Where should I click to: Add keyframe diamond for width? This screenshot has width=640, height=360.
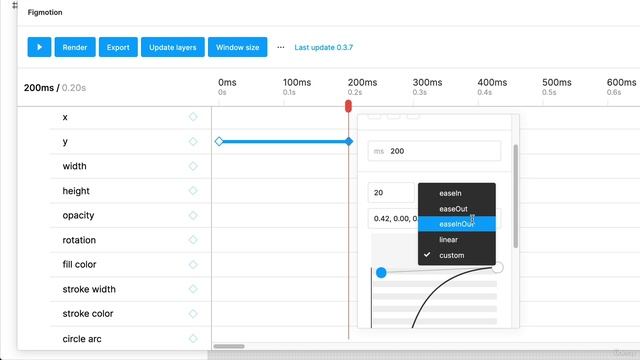click(193, 166)
